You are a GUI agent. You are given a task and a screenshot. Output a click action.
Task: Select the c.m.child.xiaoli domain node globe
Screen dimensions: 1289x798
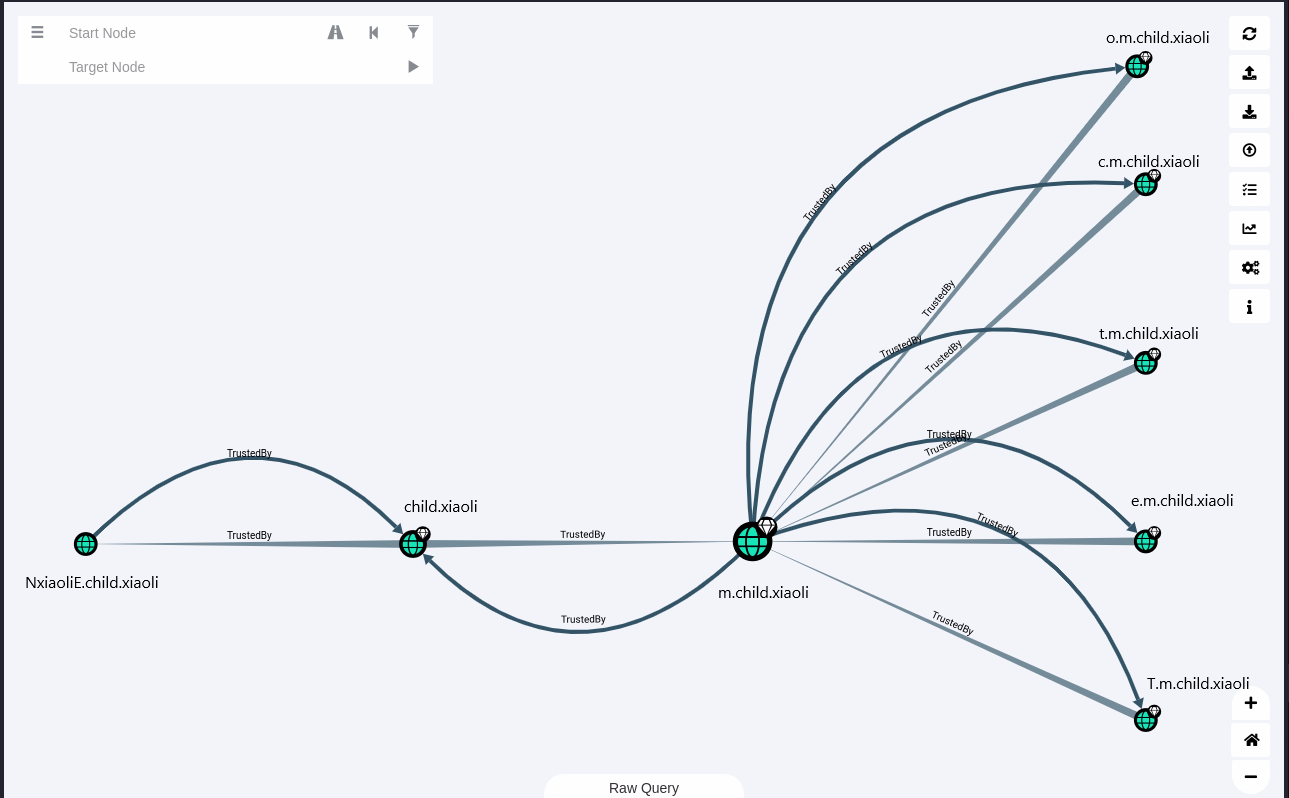click(x=1146, y=184)
